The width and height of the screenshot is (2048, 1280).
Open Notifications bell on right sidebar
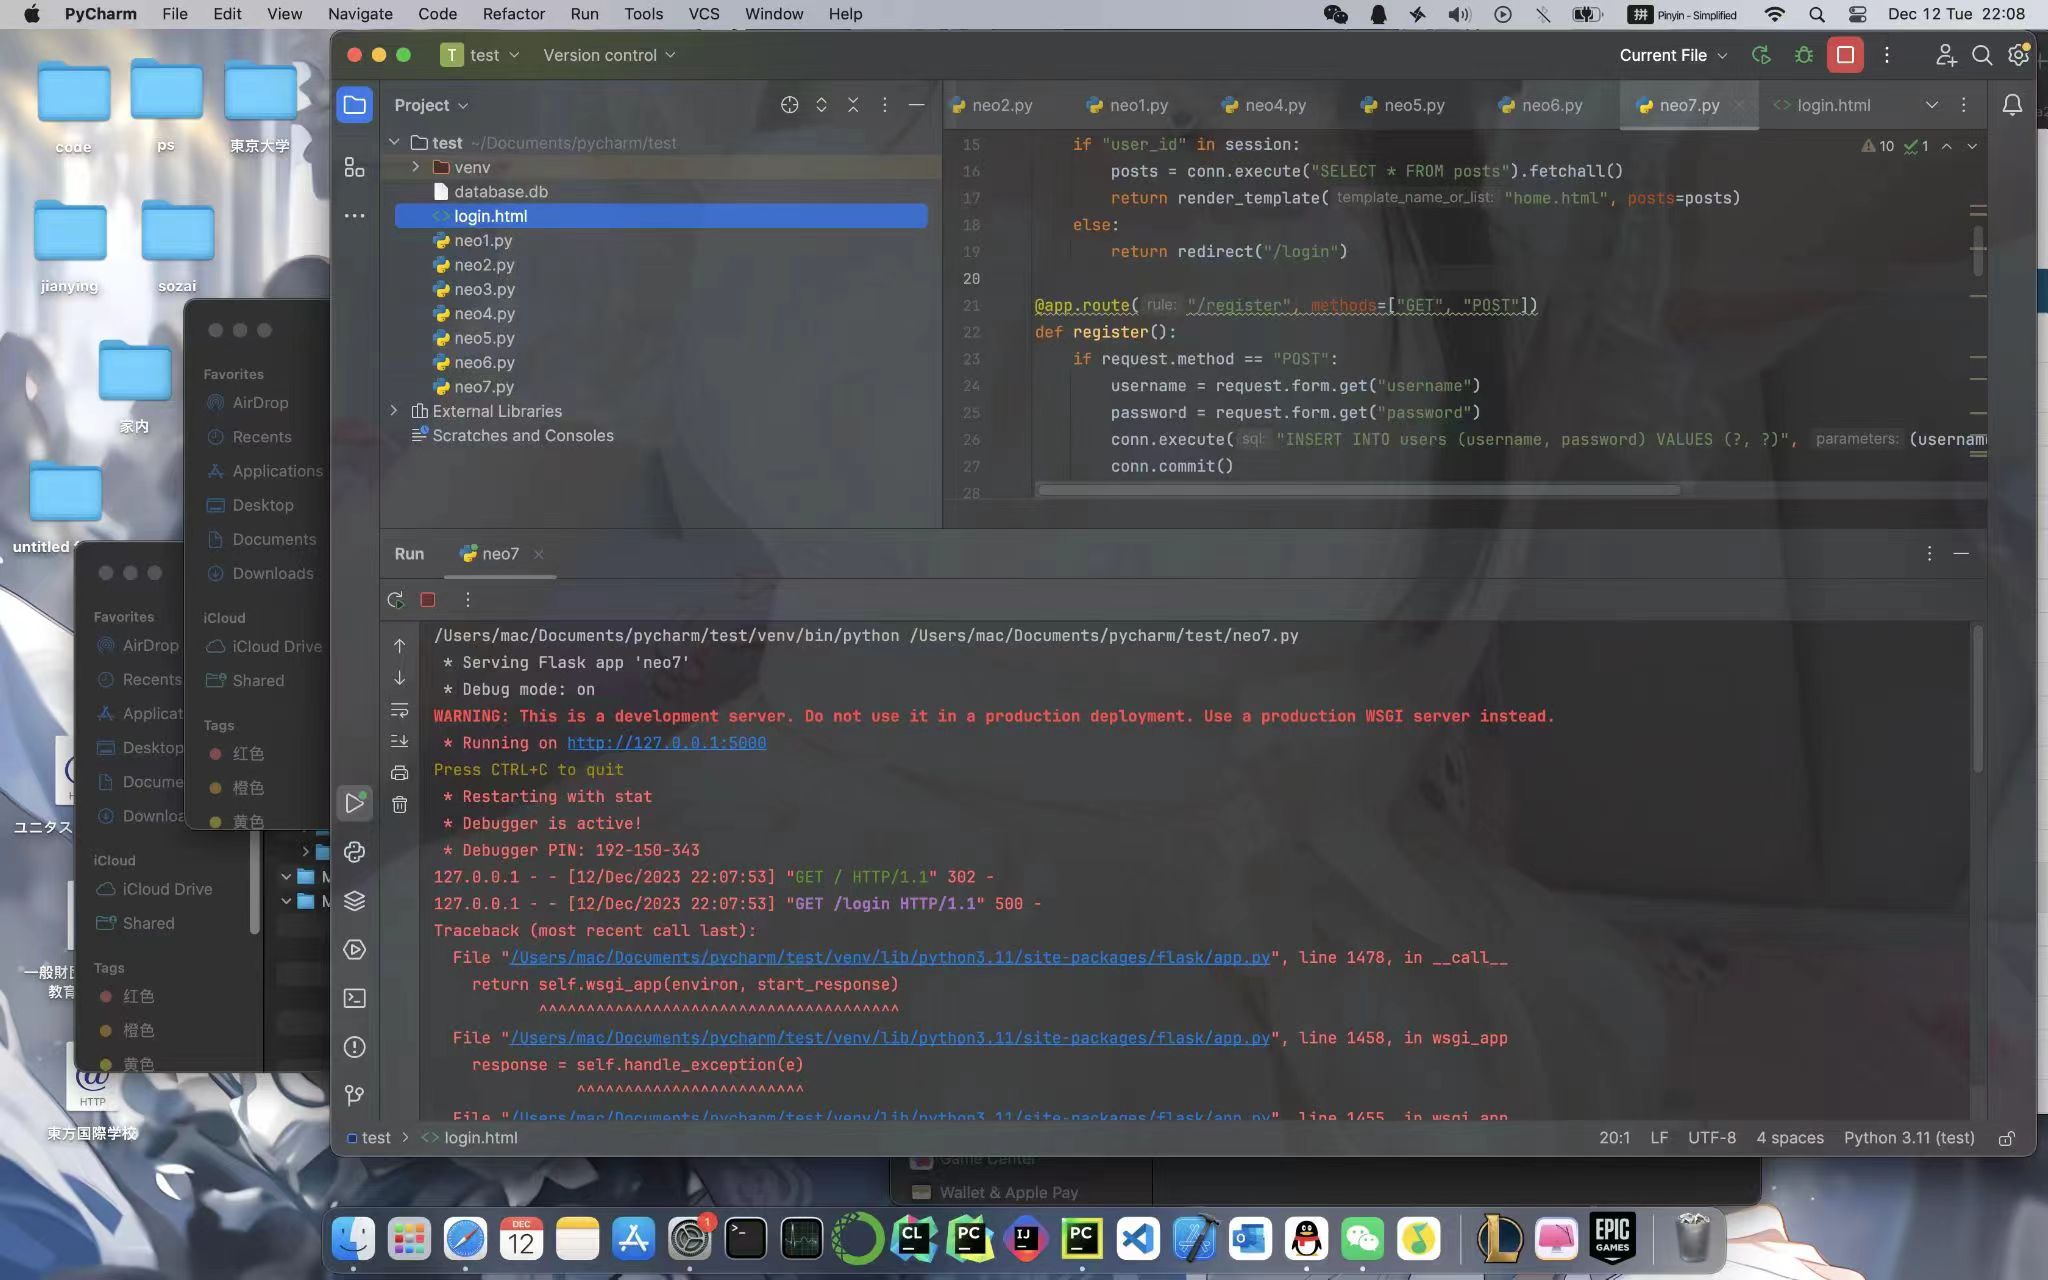[x=2012, y=105]
